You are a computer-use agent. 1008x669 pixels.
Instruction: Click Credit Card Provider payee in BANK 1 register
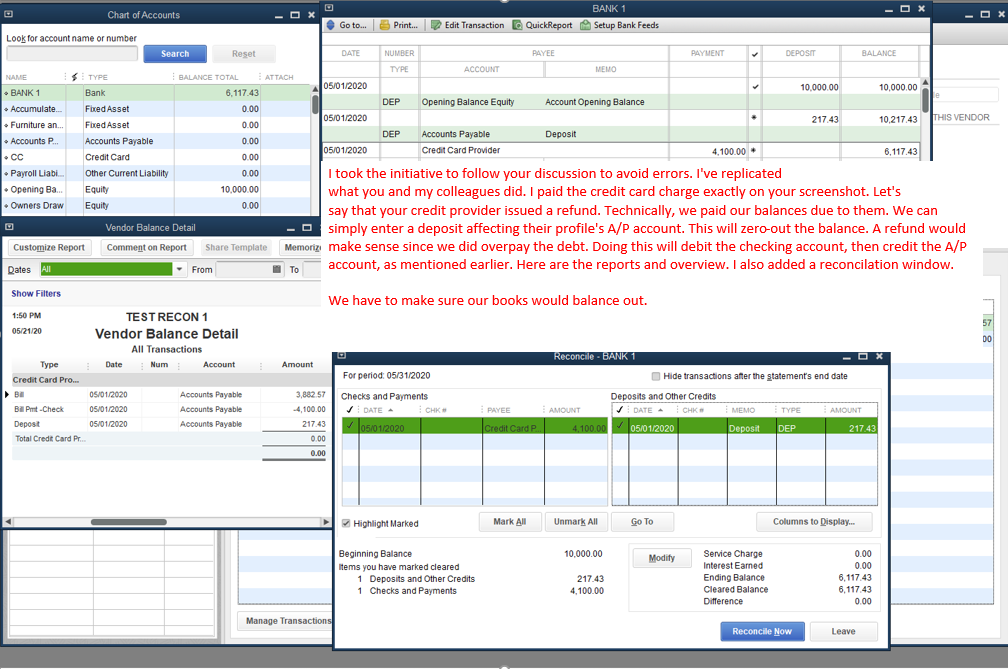pos(461,150)
